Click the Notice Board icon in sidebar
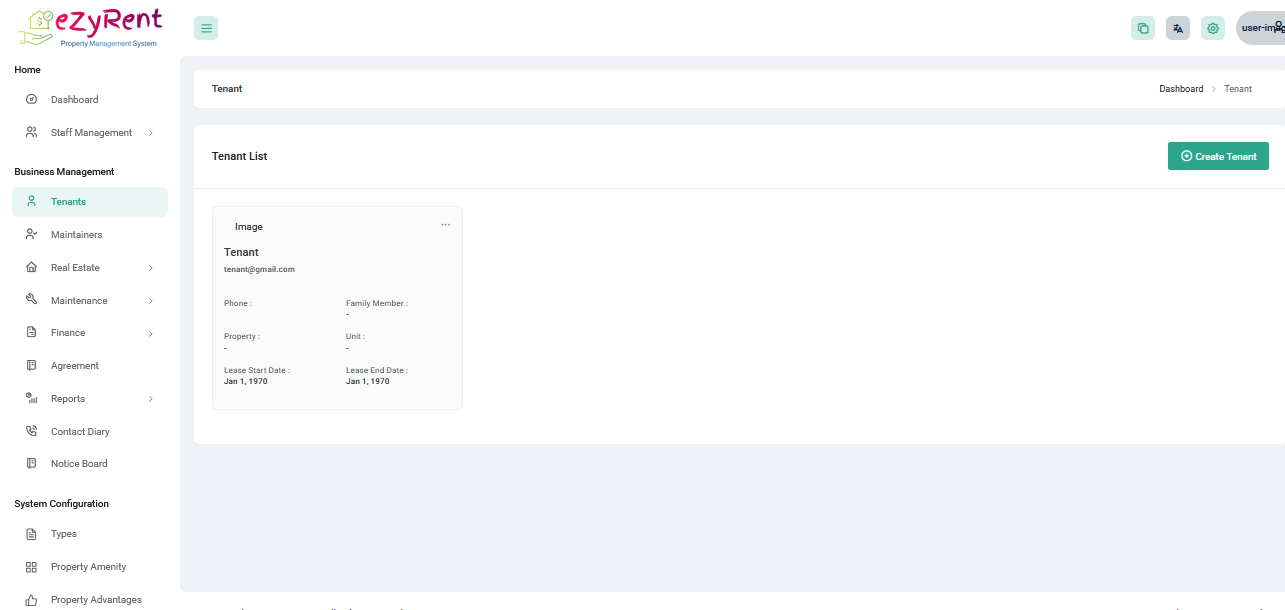Screen dimensions: 1285x610 (x=31, y=464)
